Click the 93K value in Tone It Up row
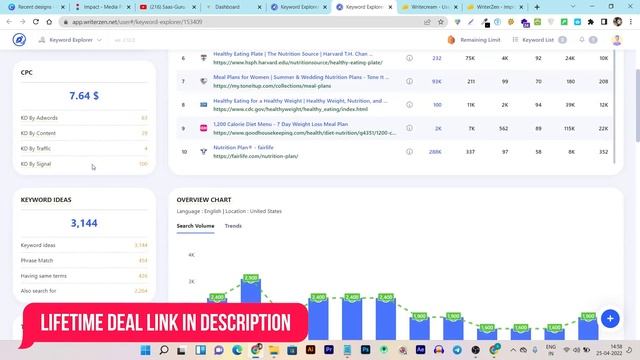Screen dimensions: 640x360 pyautogui.click(x=436, y=82)
